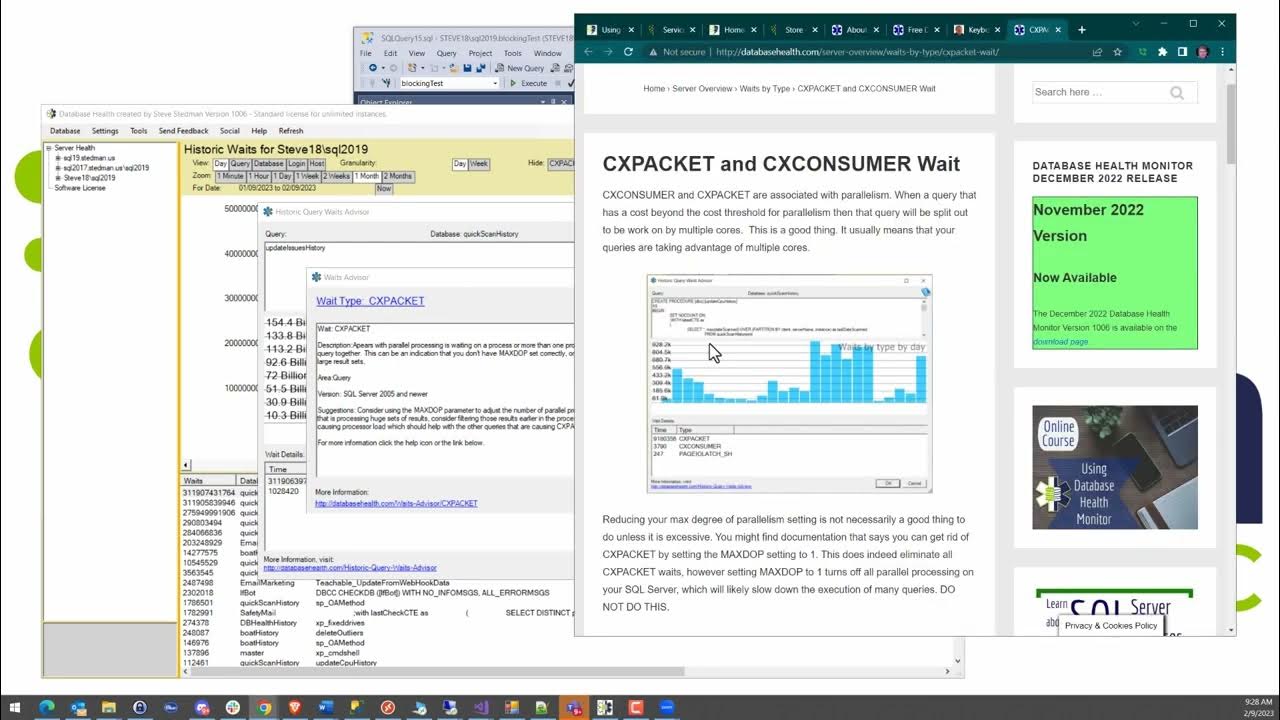Set Zoom to 1 Month
The height and width of the screenshot is (720, 1280).
click(367, 176)
